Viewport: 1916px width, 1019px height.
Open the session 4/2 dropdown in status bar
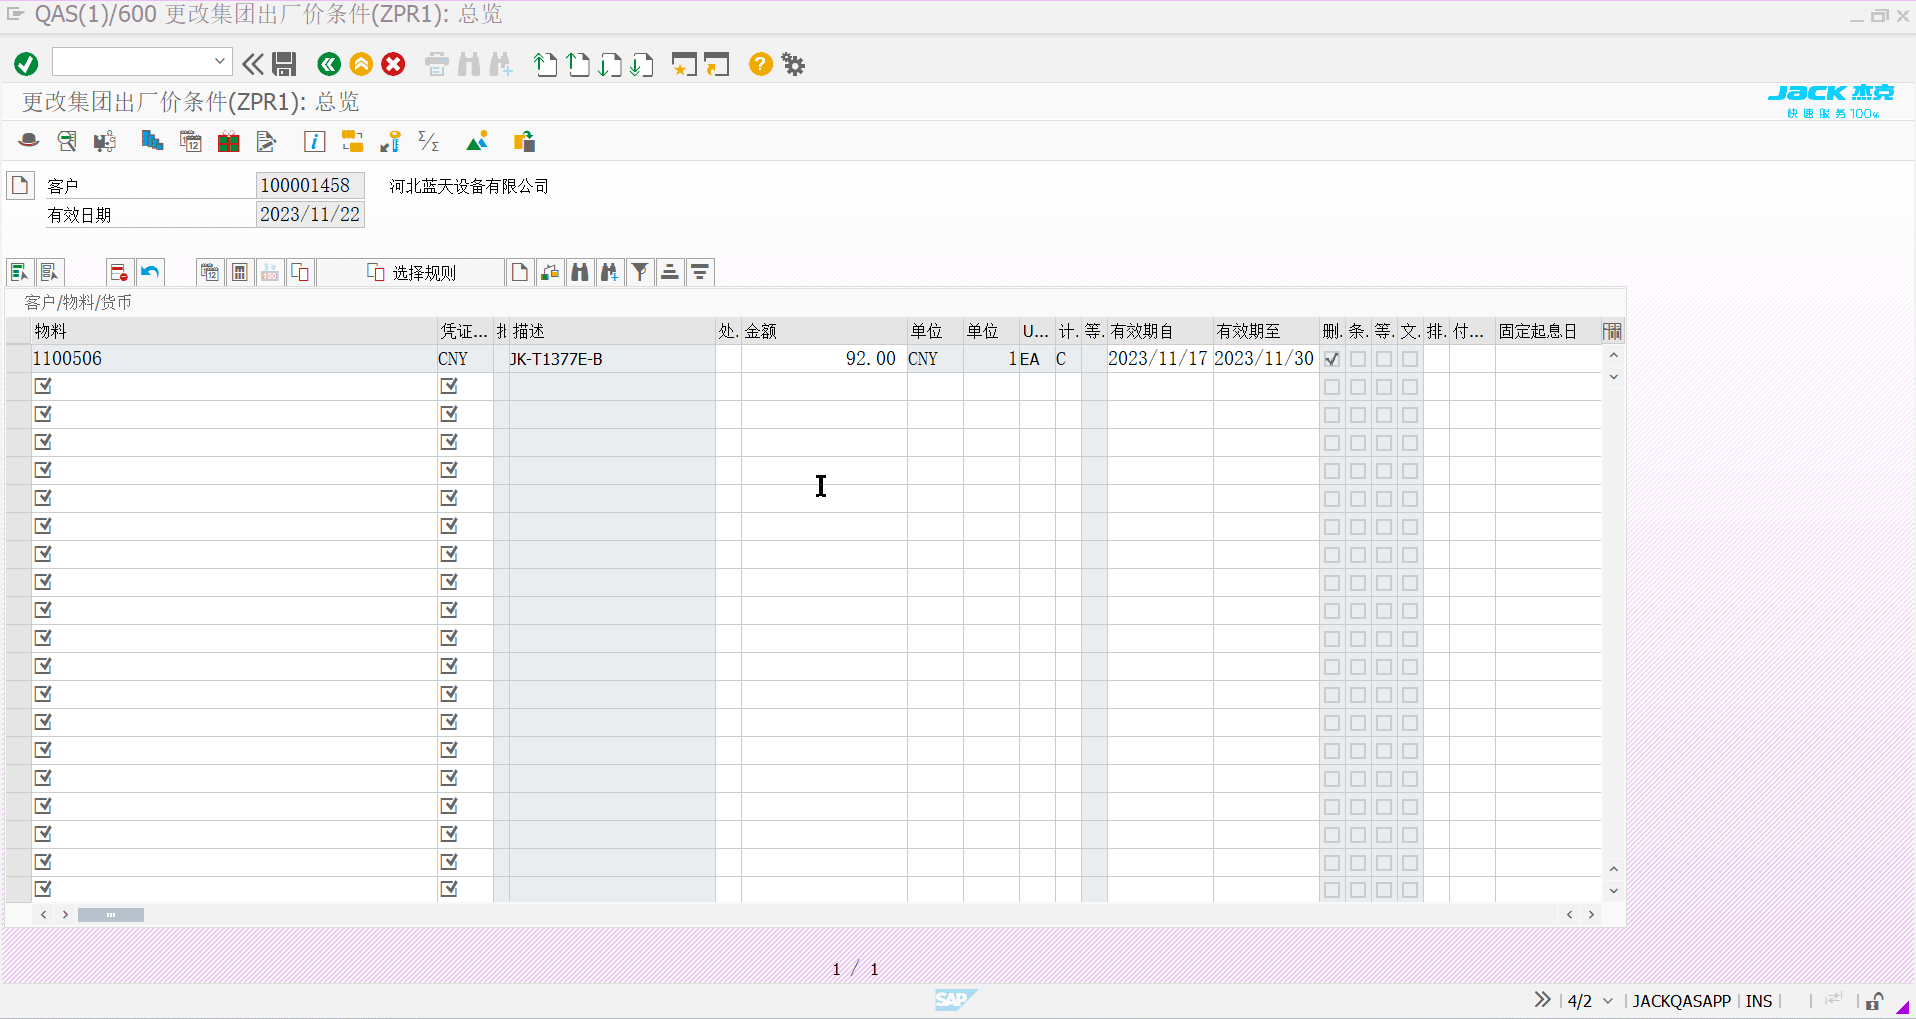[x=1606, y=1000]
